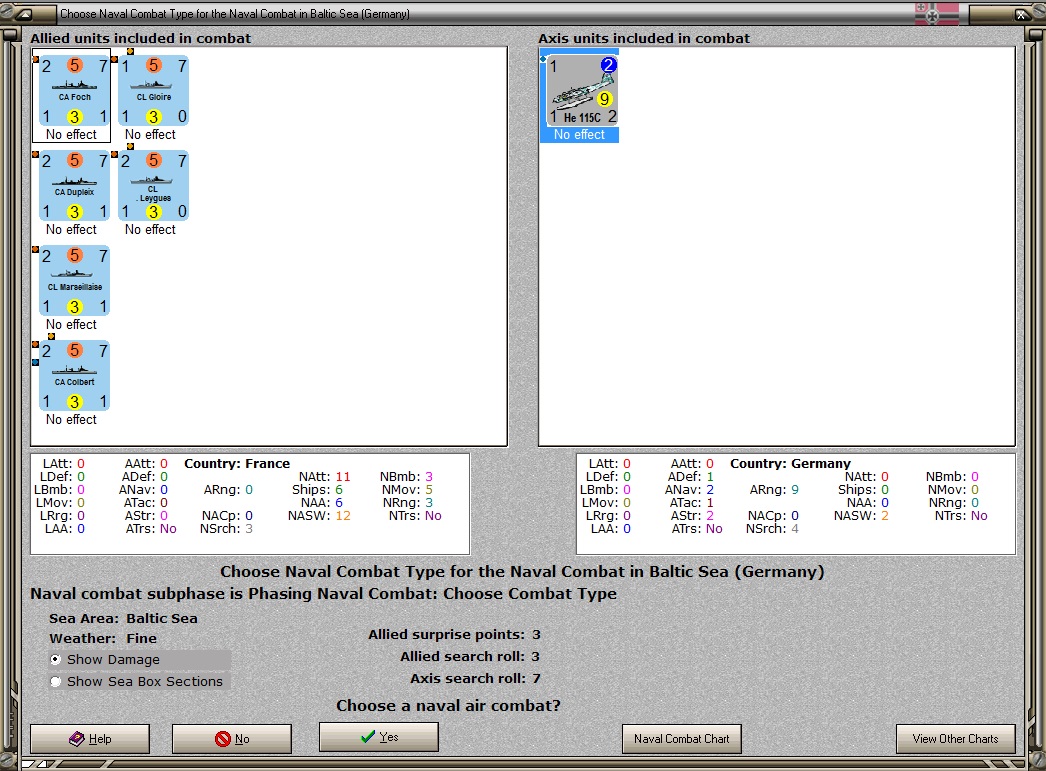Select the CA Dupleix cruiser unit counter
This screenshot has width=1046, height=771.
point(74,186)
